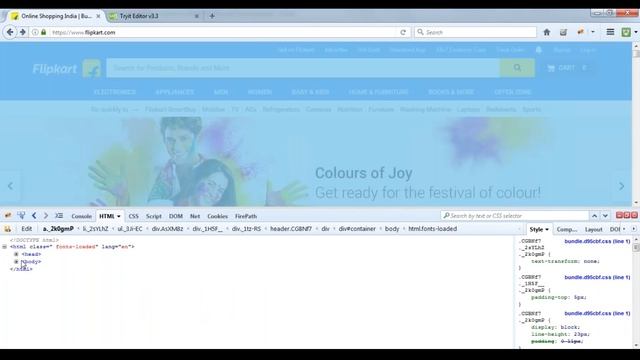Activate the Firebug element inspector icon
This screenshot has width=640, height=360.
pyautogui.click(x=21, y=216)
